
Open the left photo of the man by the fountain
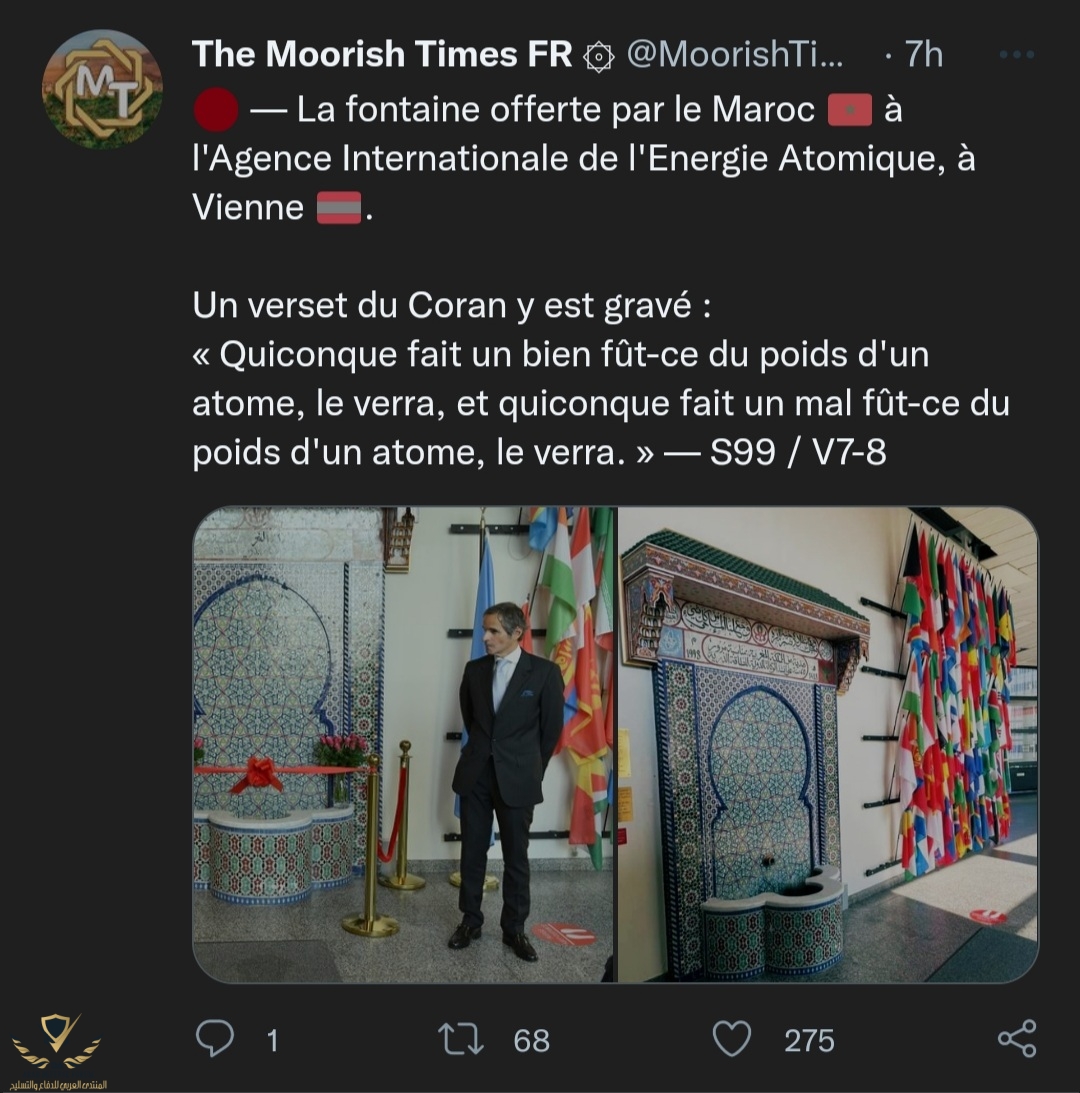[x=403, y=744]
